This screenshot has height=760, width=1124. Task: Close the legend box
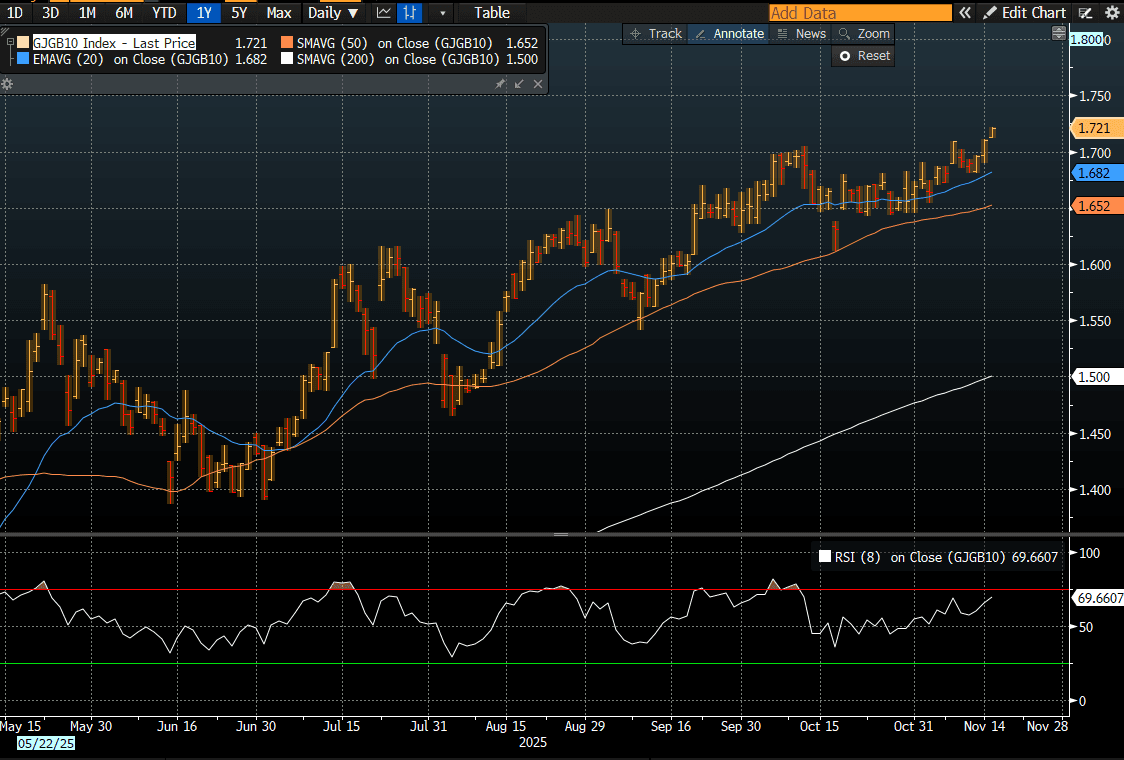pos(538,84)
